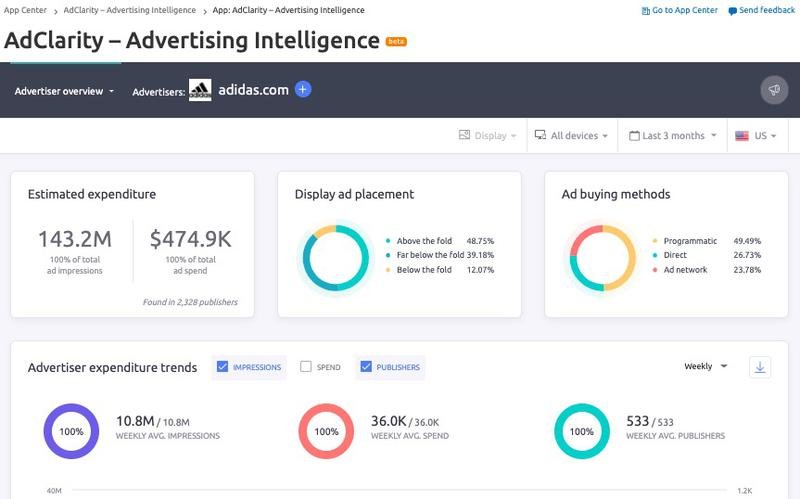The image size is (800, 499).
Task: Click the 143.2M impressions value
Action: [x=74, y=239]
